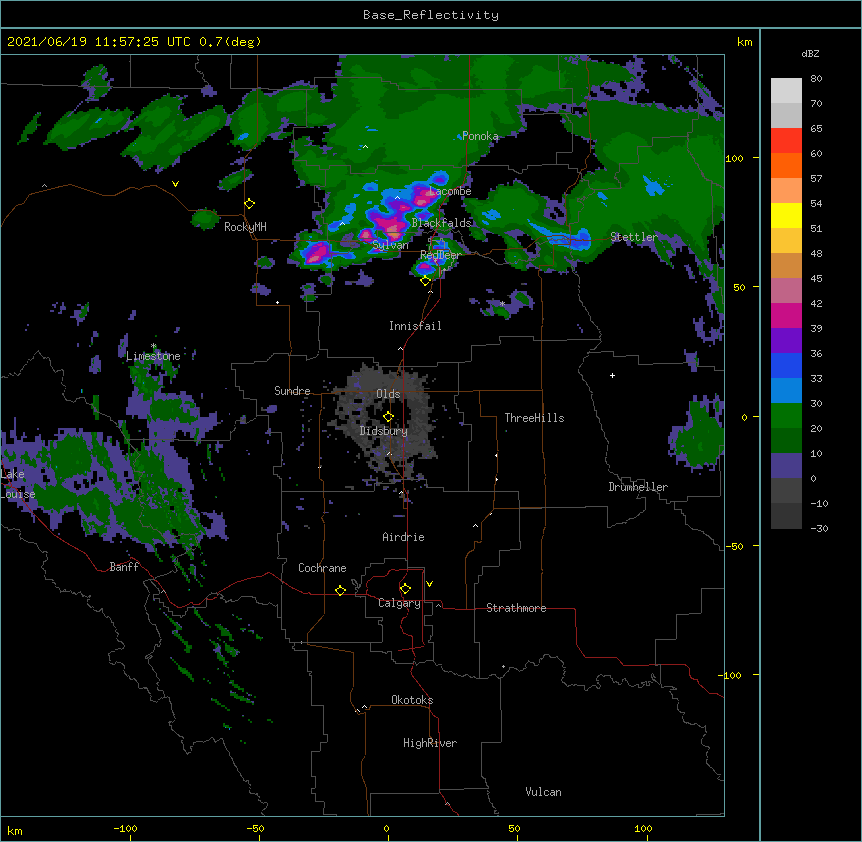Click the purple 36–39 dBZ legend swatch
Image resolution: width=862 pixels, height=842 pixels.
point(786,341)
